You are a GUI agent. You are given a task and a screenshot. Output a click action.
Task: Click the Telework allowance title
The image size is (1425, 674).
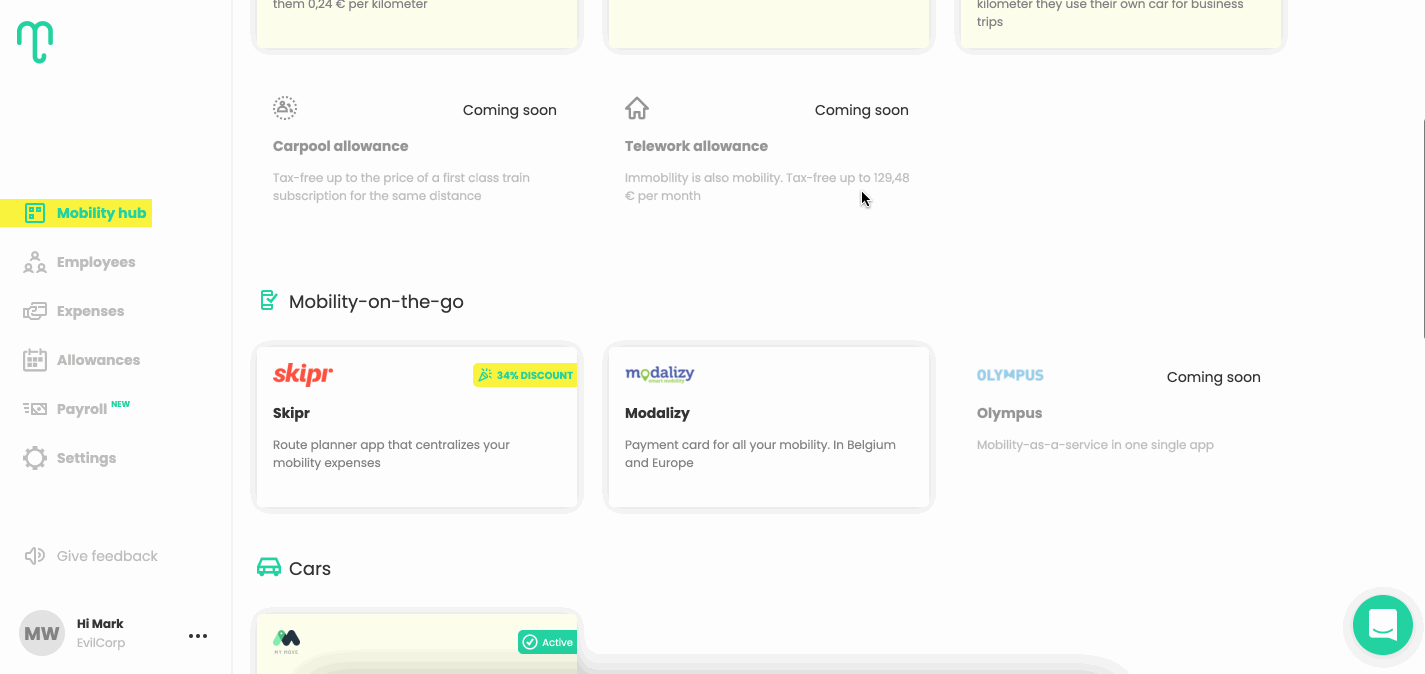pos(697,146)
